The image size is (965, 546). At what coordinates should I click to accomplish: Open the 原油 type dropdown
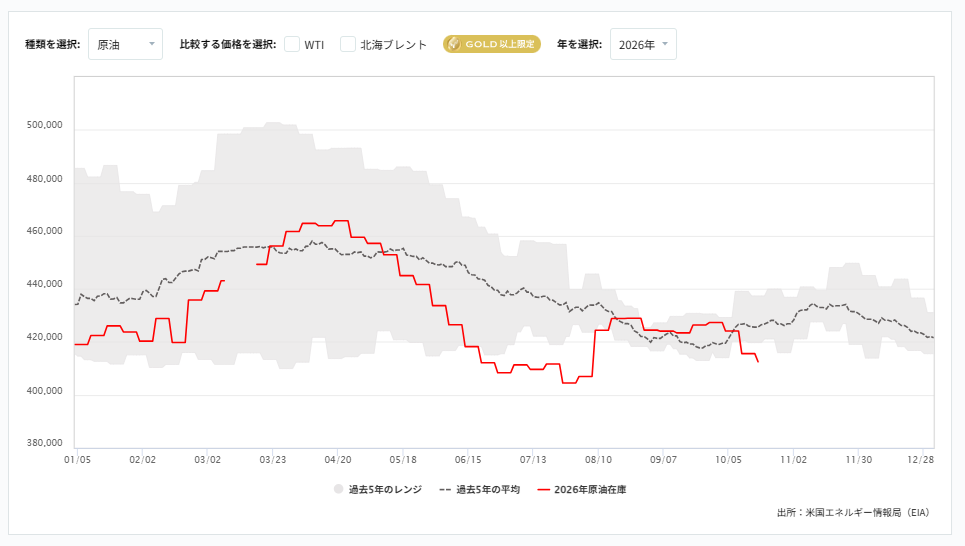coord(125,44)
